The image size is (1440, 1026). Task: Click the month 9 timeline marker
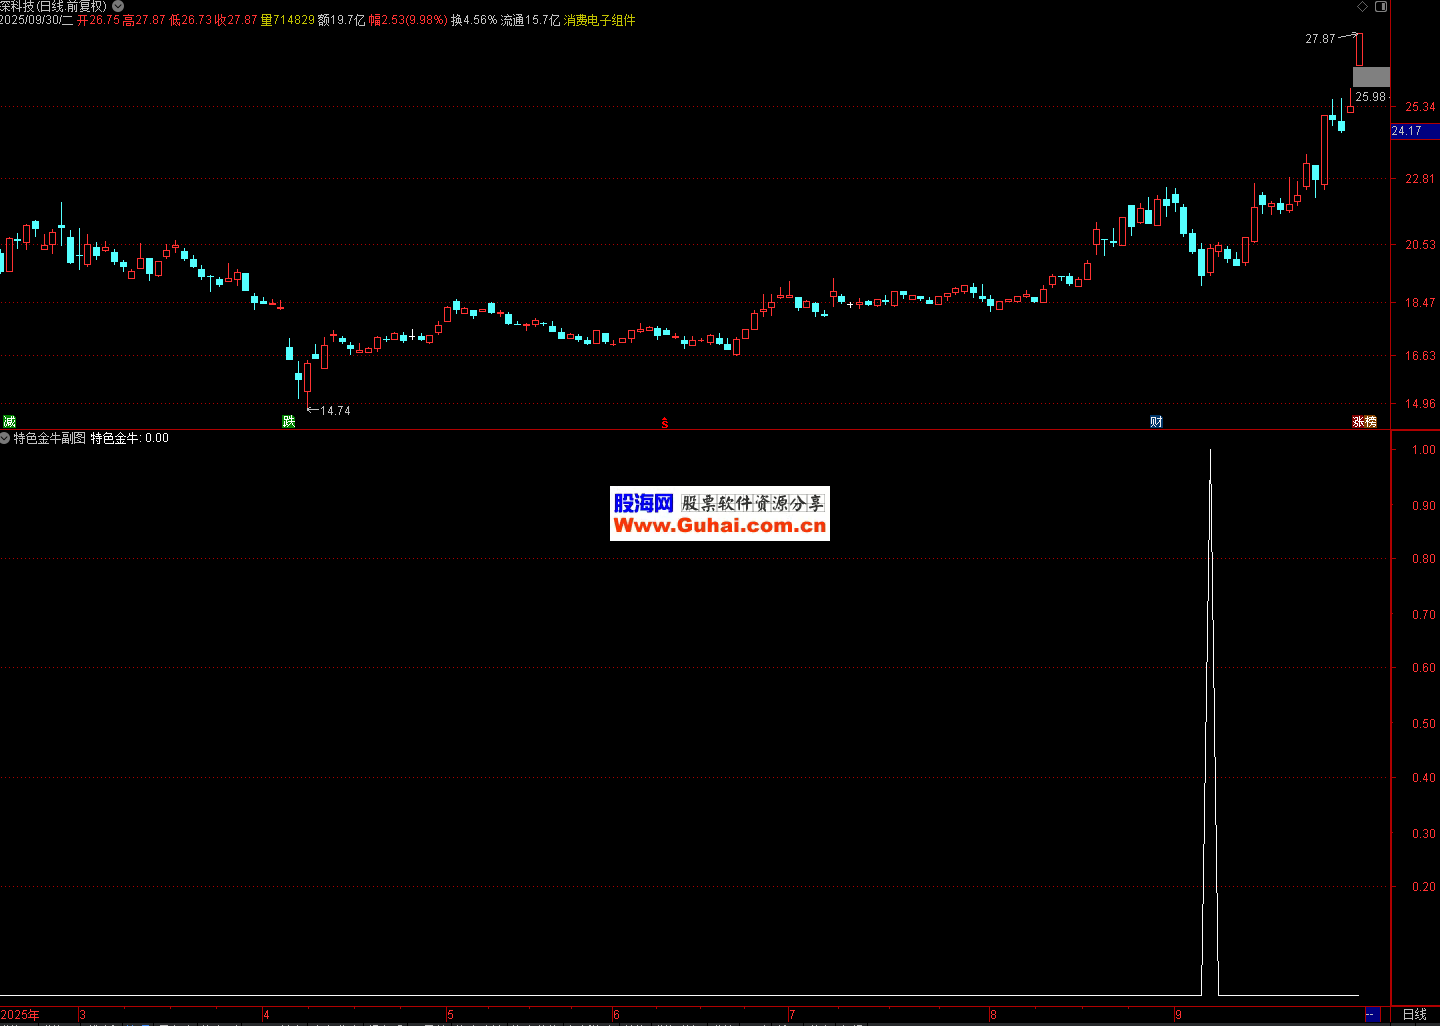click(1179, 1015)
